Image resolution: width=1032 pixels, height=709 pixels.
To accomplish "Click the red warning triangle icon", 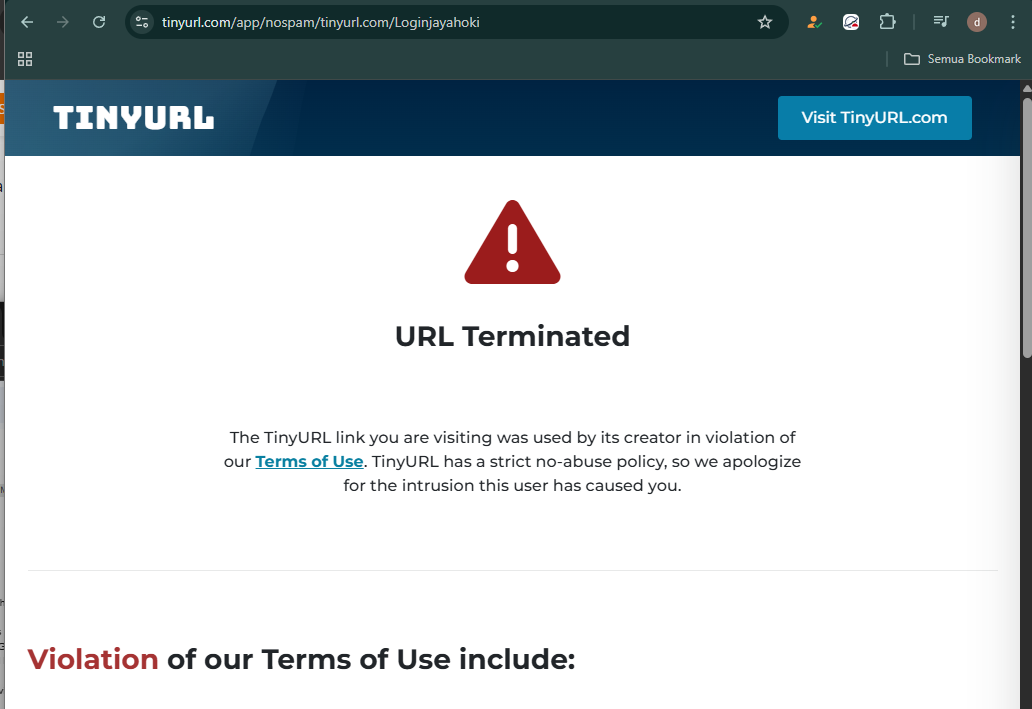I will pyautogui.click(x=512, y=242).
